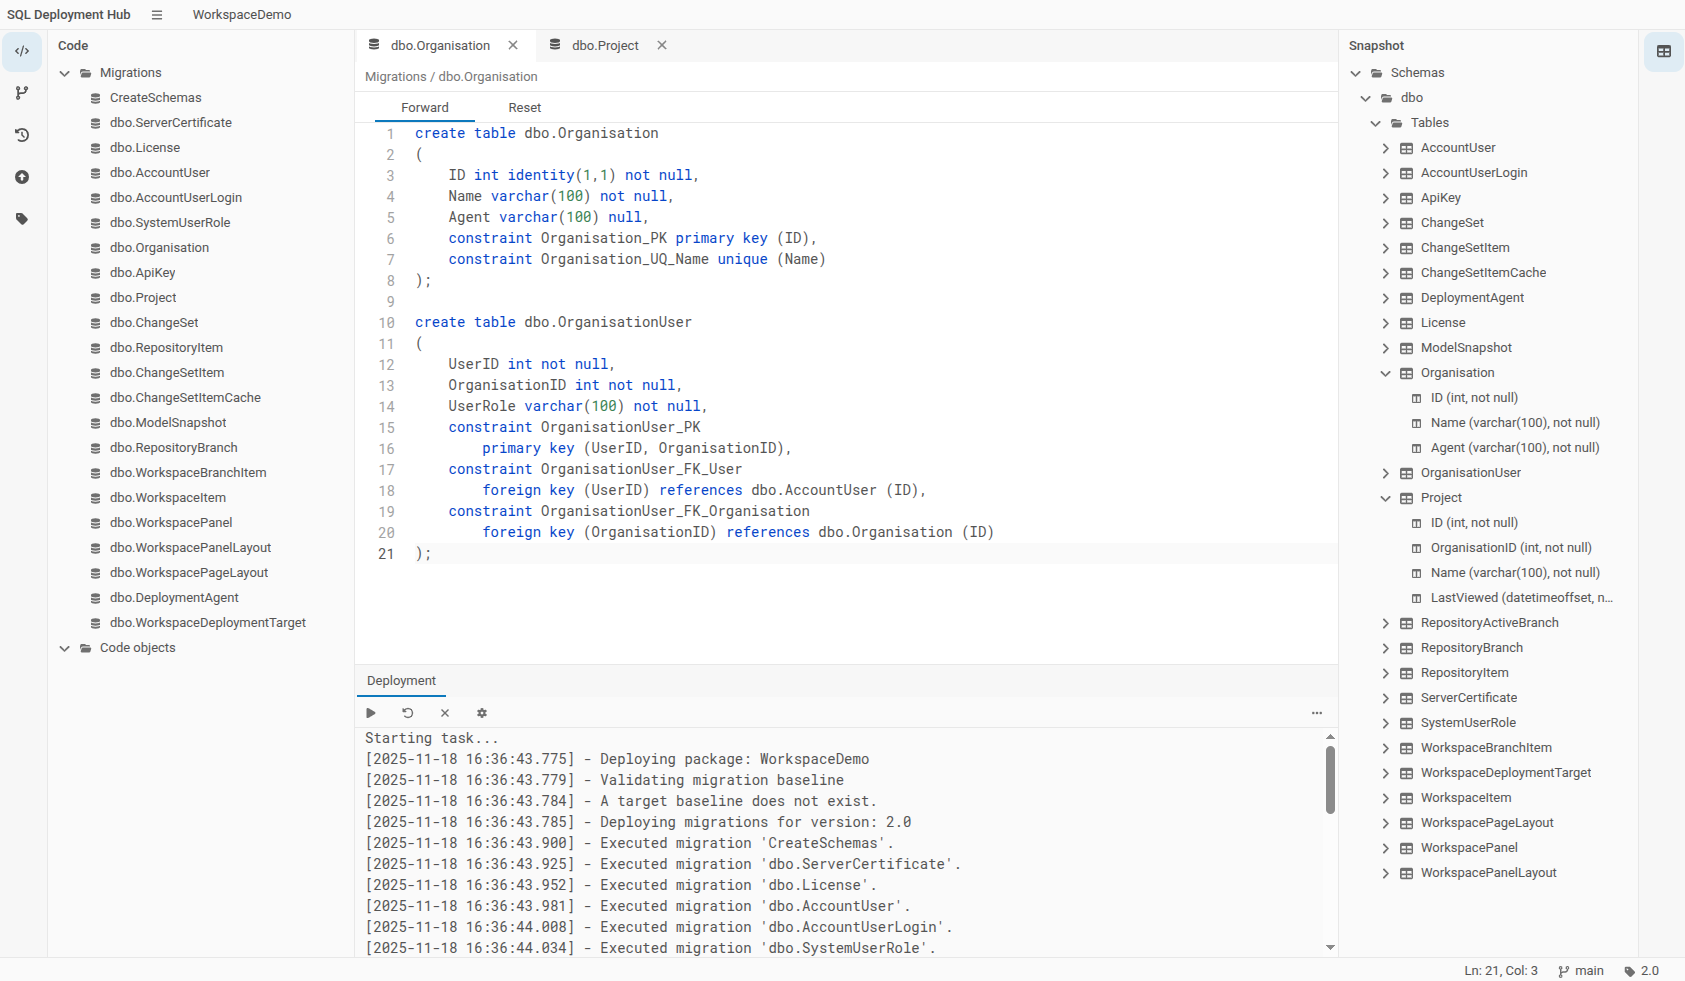
Task: Open the hamburger menu beside SQL Deployment Hub
Action: [x=156, y=14]
